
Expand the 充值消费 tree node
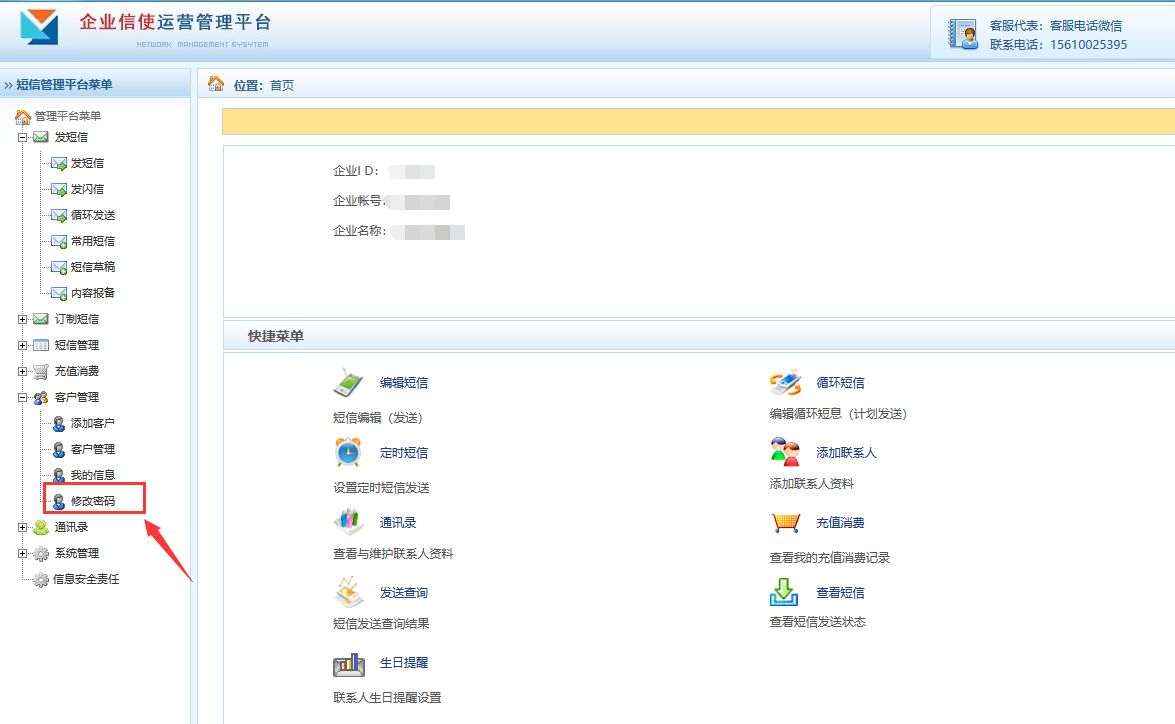(22, 371)
